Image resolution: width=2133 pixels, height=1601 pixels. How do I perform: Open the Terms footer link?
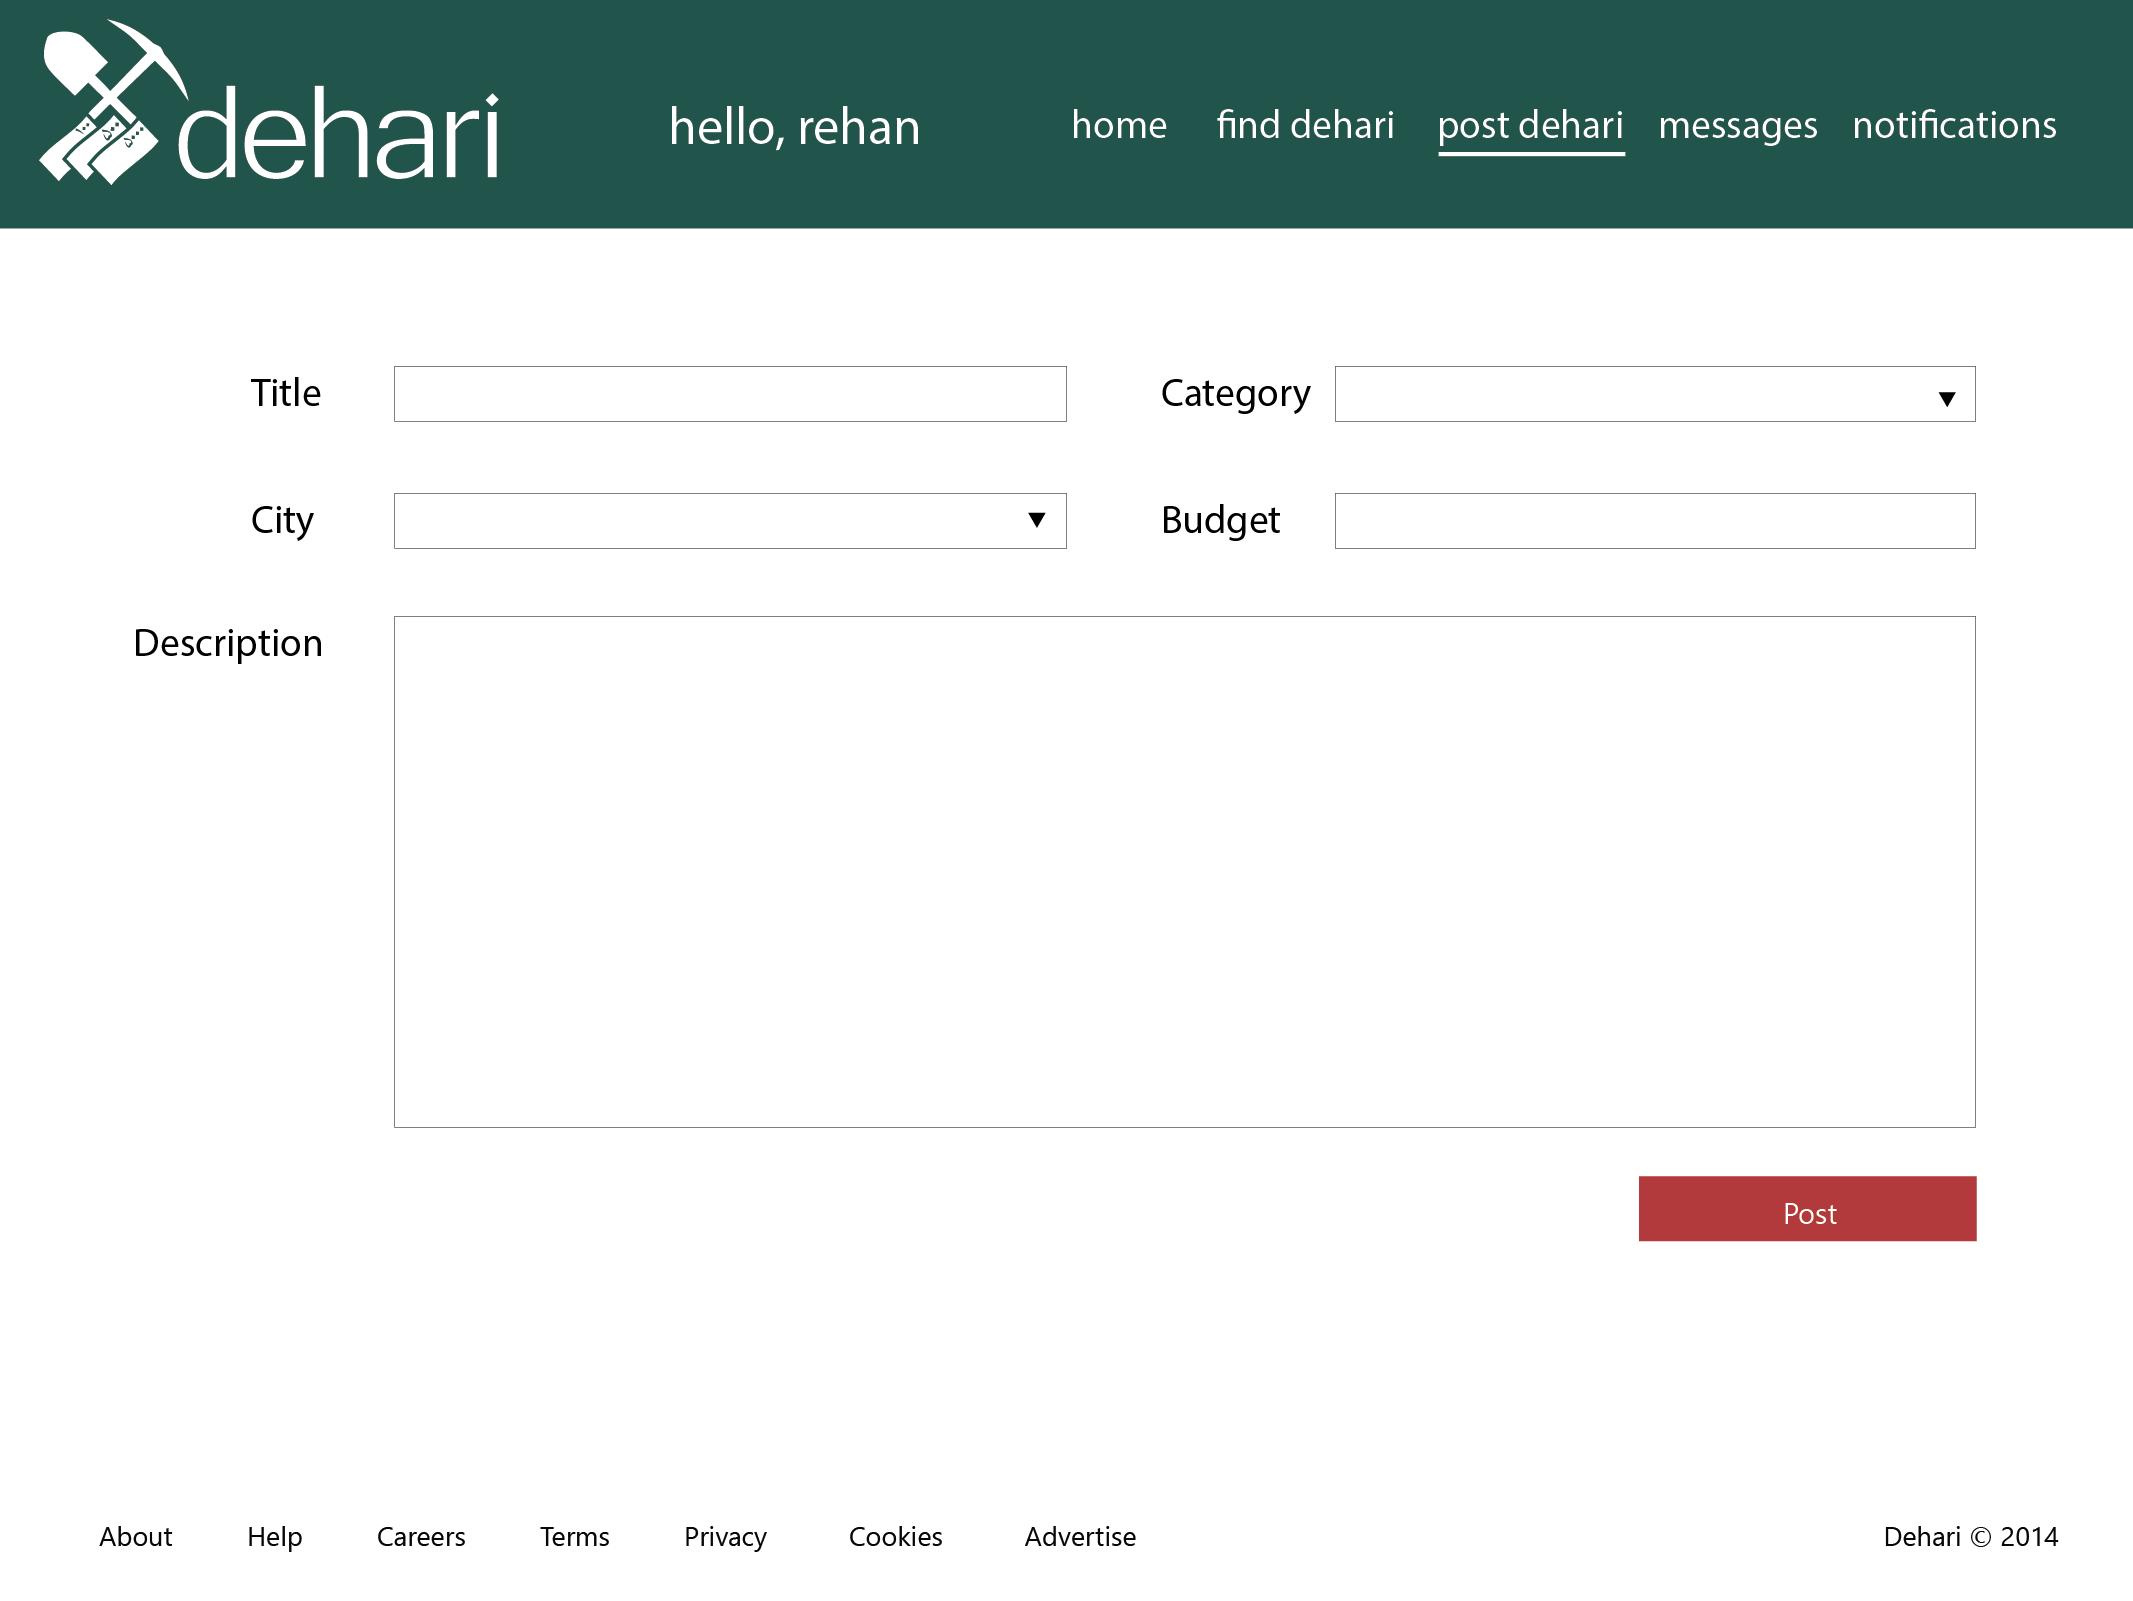click(x=574, y=1536)
